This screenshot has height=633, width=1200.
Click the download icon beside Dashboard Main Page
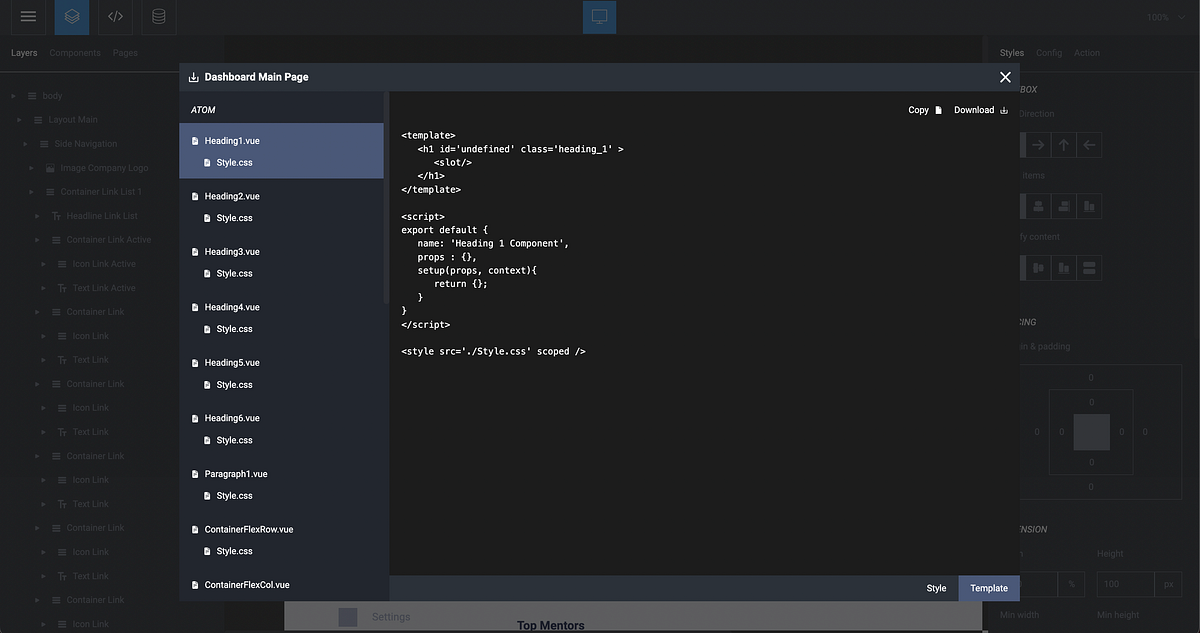click(193, 76)
